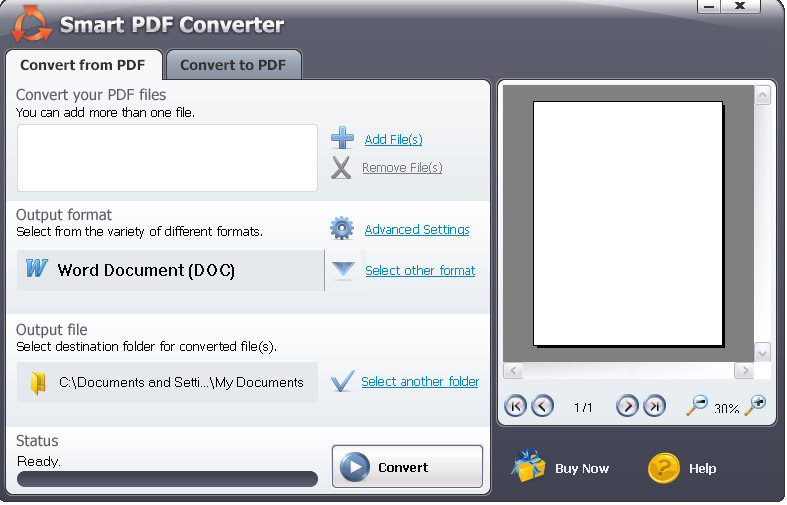Viewport: 787px width, 505px height.
Task: Click the Word W icon in output format
Action: [x=37, y=269]
